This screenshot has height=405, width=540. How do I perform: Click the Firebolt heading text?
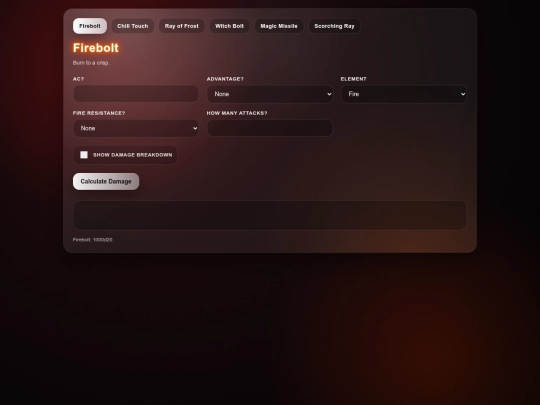point(96,48)
